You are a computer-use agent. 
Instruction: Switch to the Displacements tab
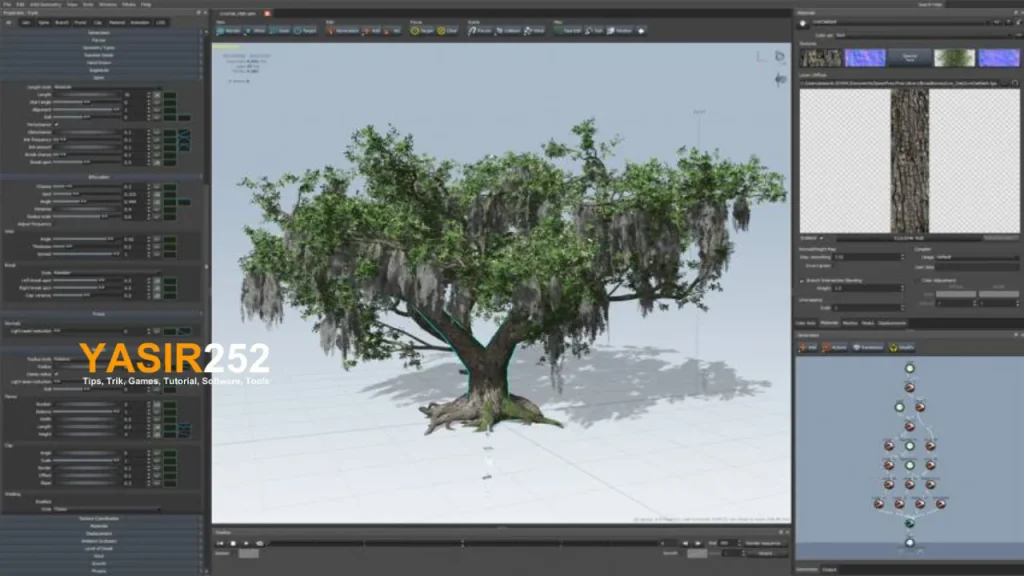pyautogui.click(x=892, y=323)
